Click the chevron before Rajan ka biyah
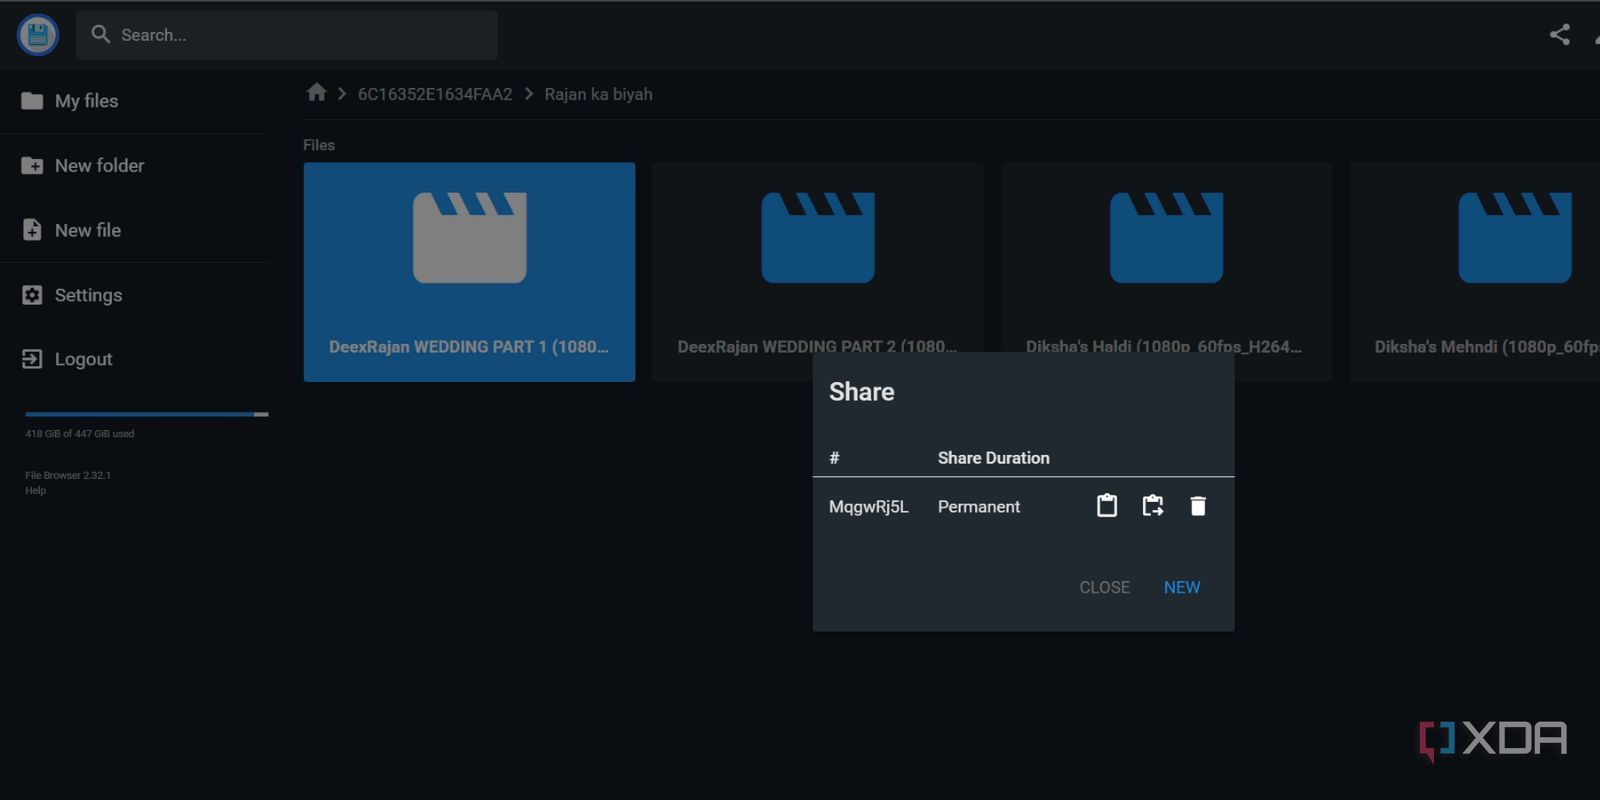 pyautogui.click(x=529, y=94)
